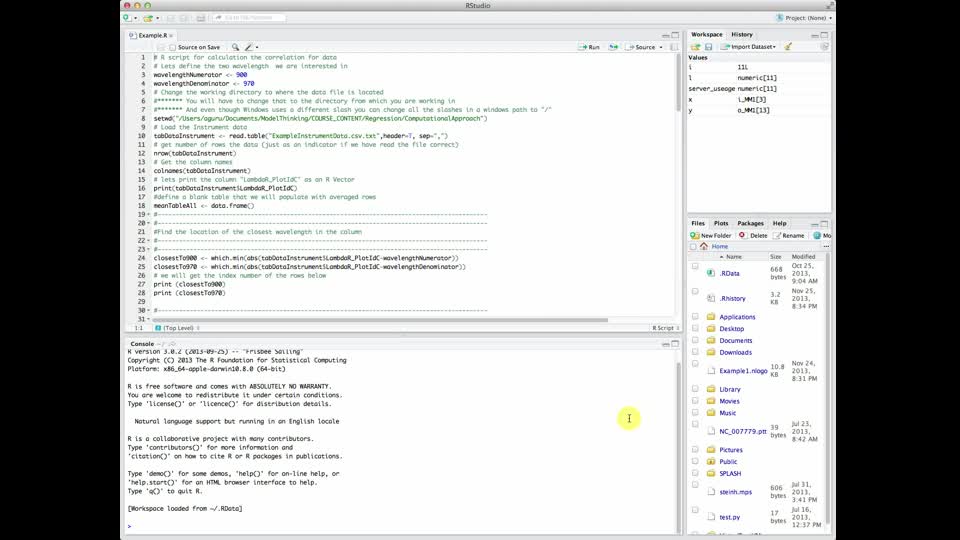The image size is (960, 540).
Task: Maximize the source editor pane
Action: pyautogui.click(x=675, y=35)
